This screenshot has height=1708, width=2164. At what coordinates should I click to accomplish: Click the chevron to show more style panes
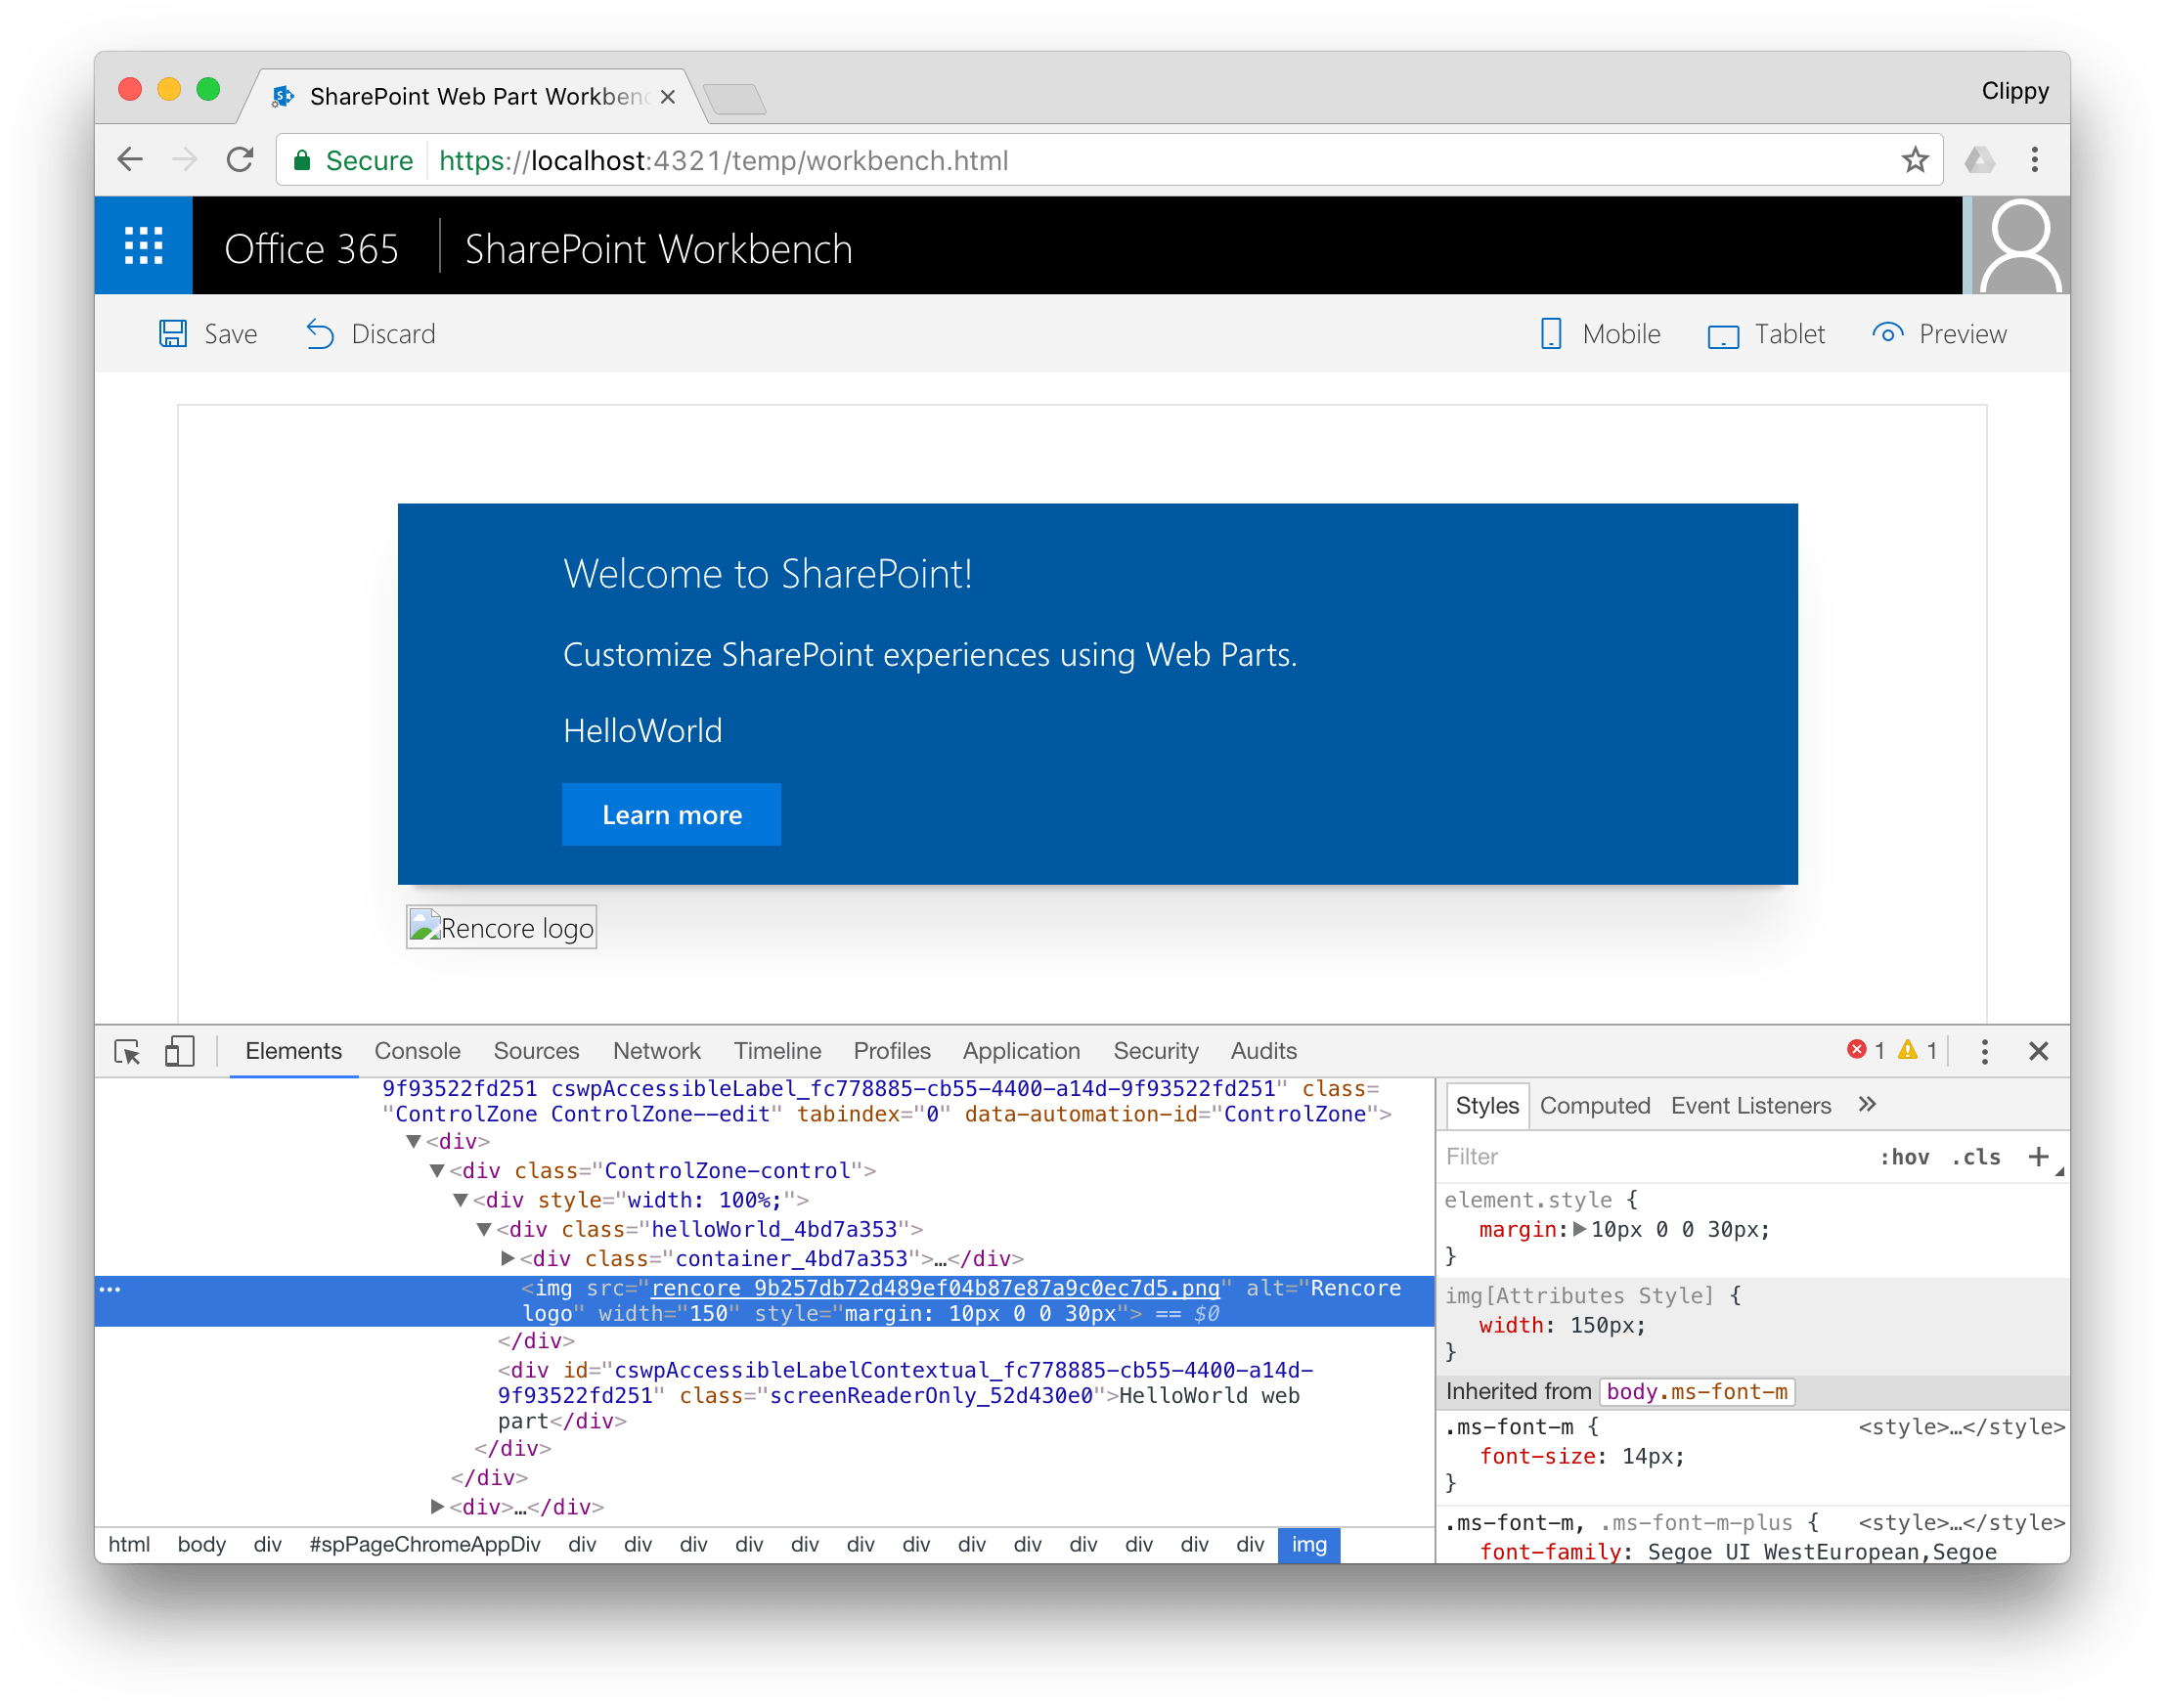click(1867, 1105)
